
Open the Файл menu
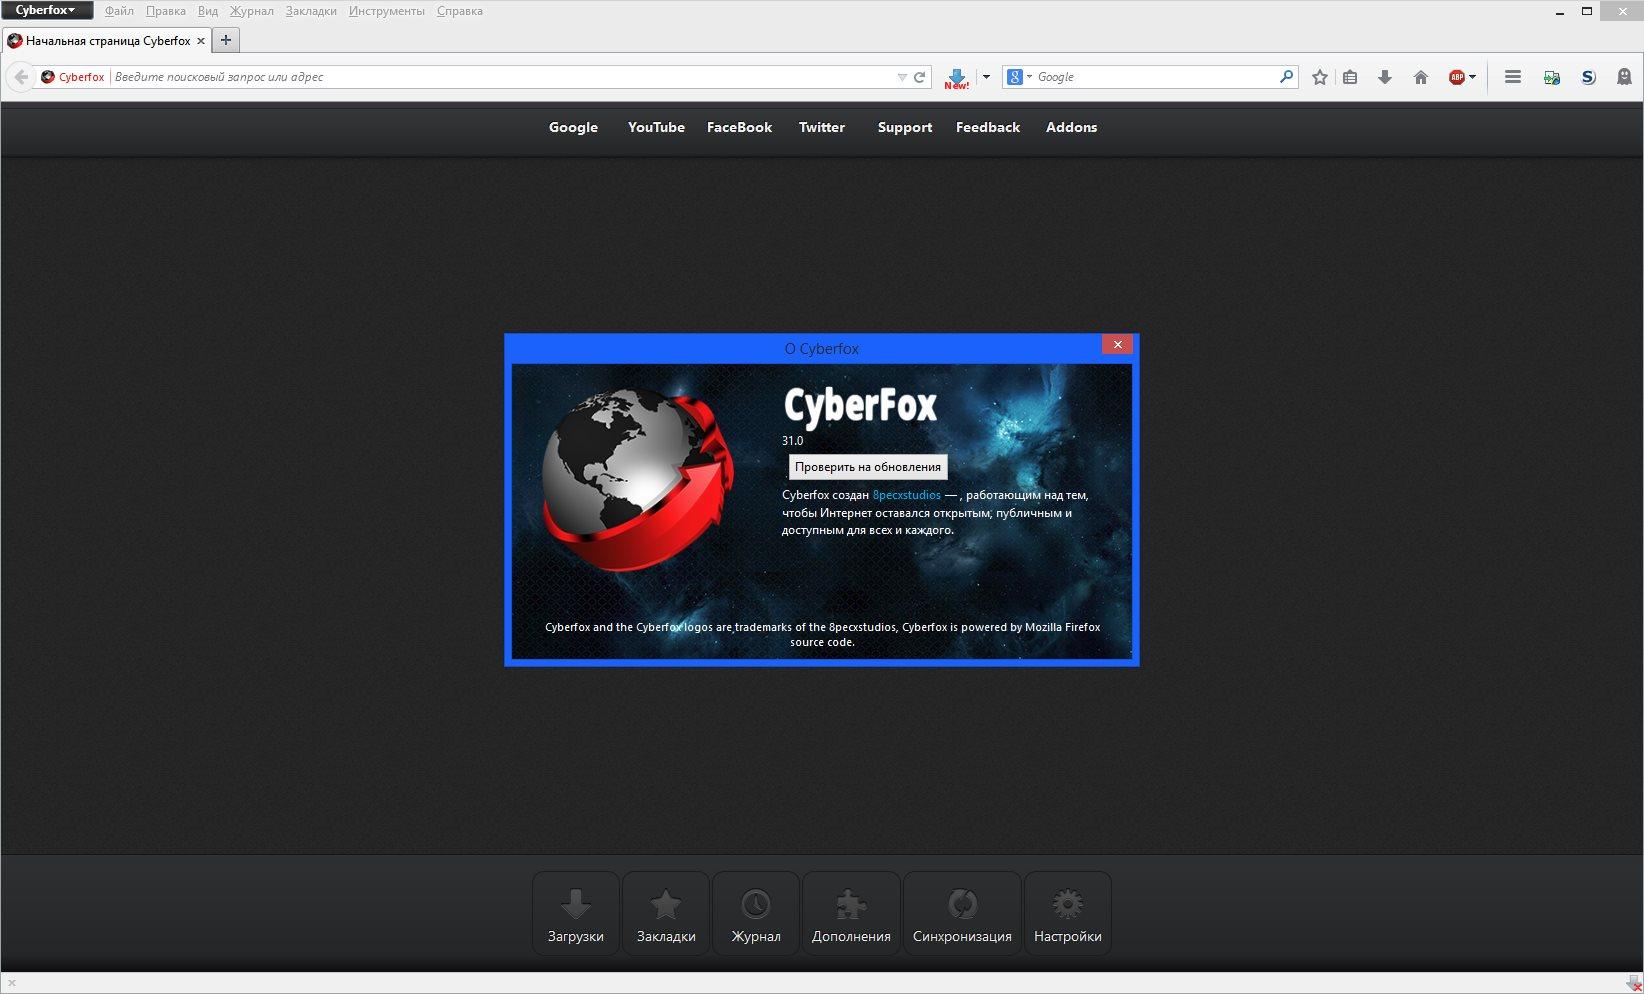click(x=119, y=11)
